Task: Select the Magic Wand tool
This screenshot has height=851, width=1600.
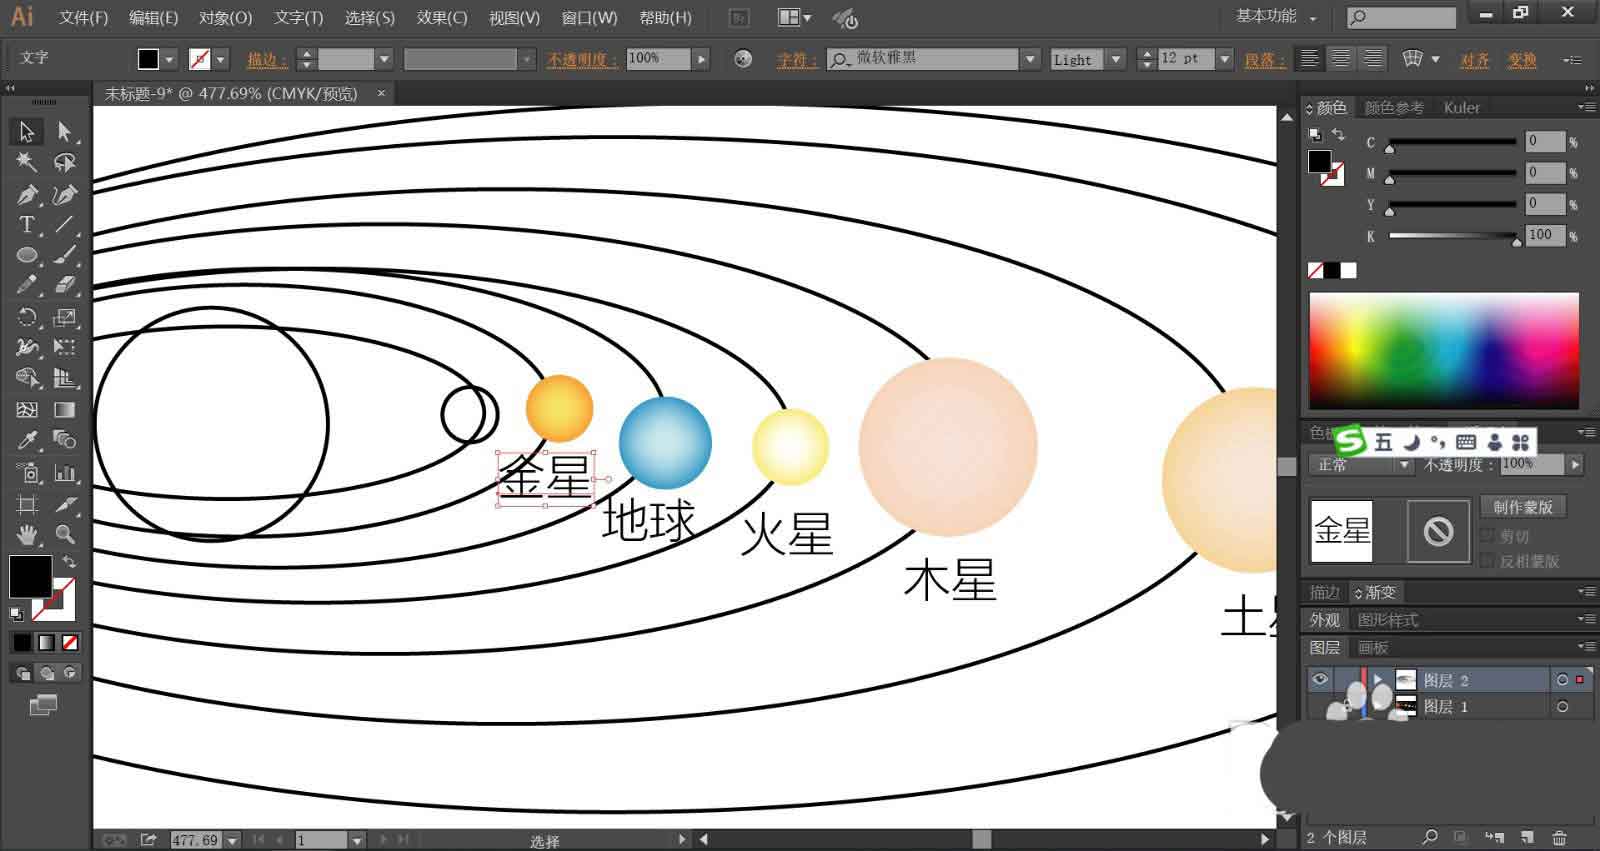Action: (27, 162)
